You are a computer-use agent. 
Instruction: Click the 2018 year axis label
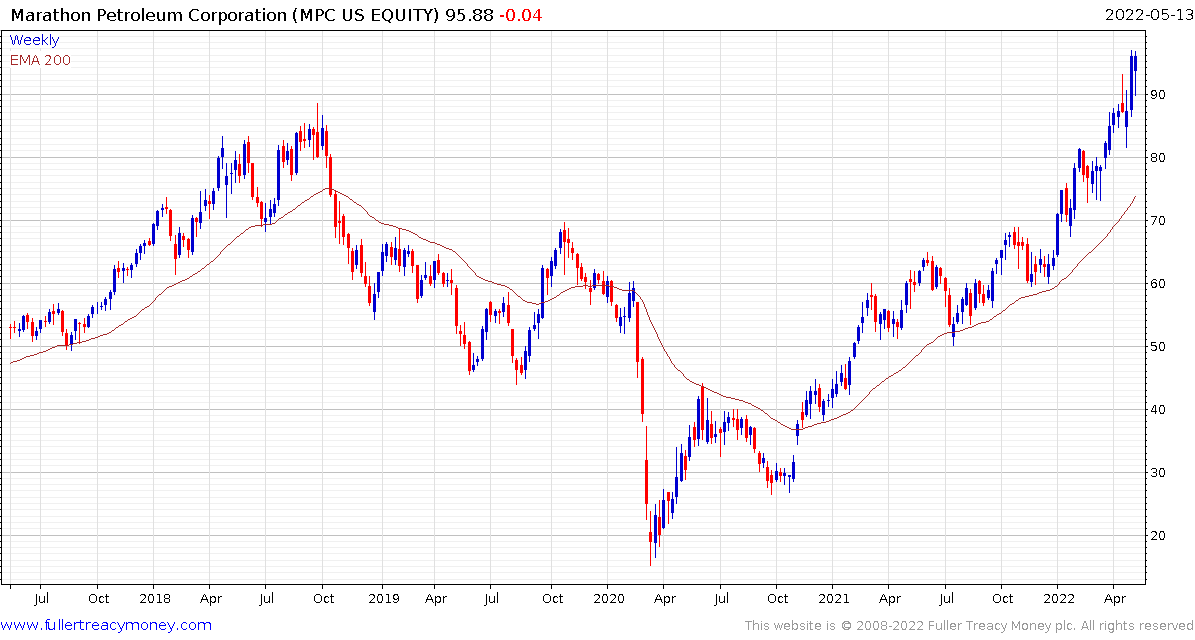coord(155,599)
